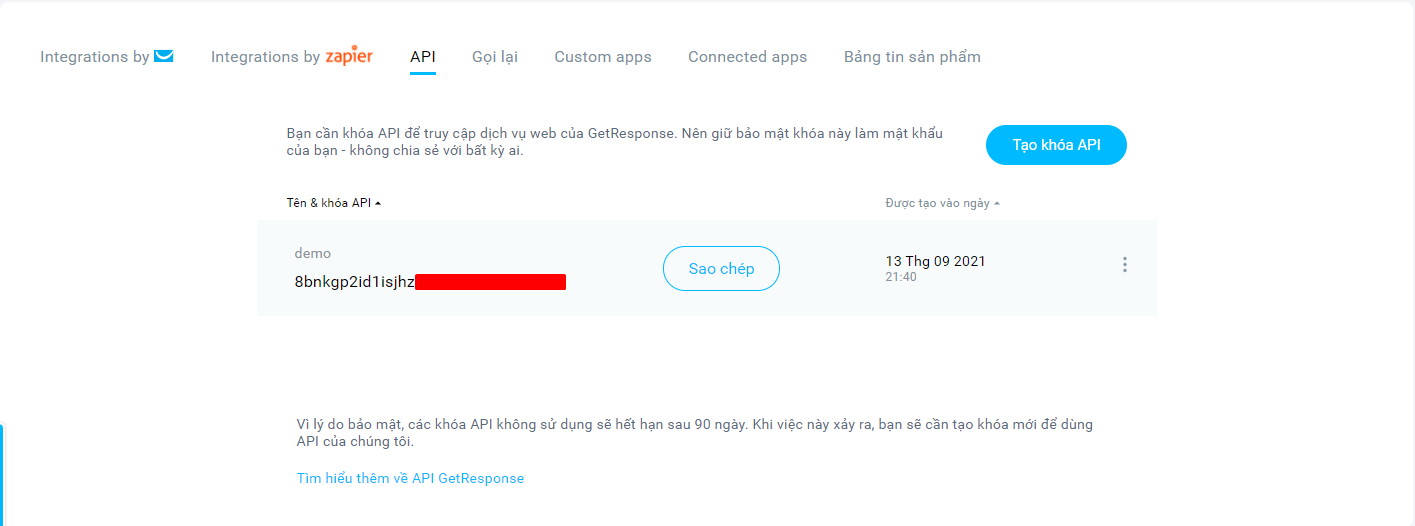Click the Tạo khóa API button
This screenshot has height=526, width=1415.
(x=1056, y=145)
